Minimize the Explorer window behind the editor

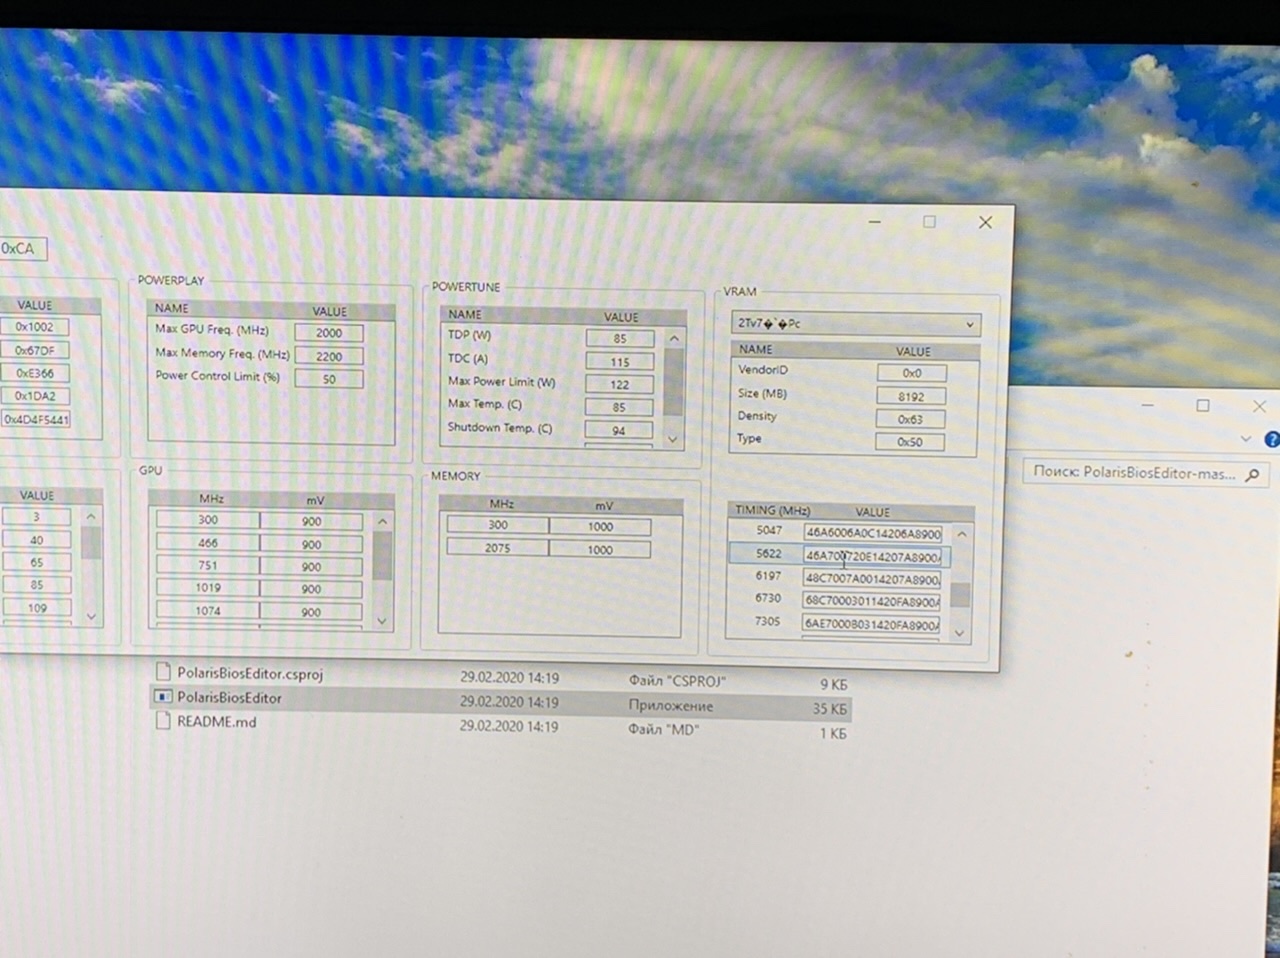pyautogui.click(x=1147, y=405)
